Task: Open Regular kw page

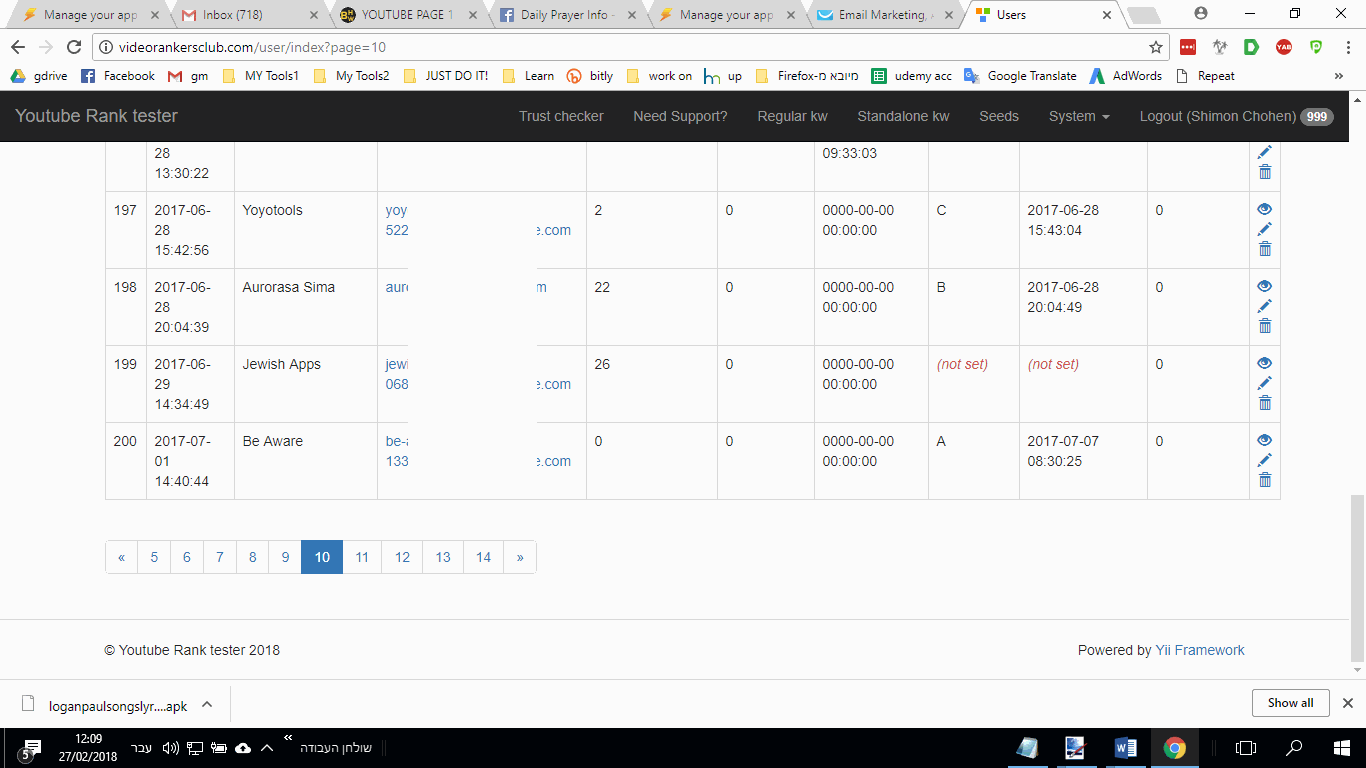Action: pyautogui.click(x=792, y=116)
